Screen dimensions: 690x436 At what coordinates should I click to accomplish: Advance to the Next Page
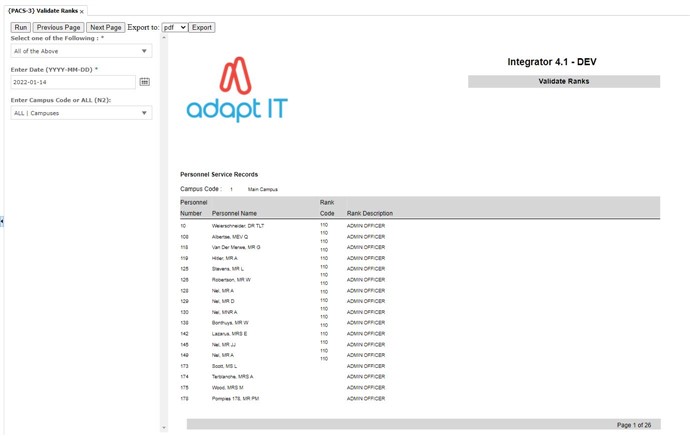coord(105,27)
